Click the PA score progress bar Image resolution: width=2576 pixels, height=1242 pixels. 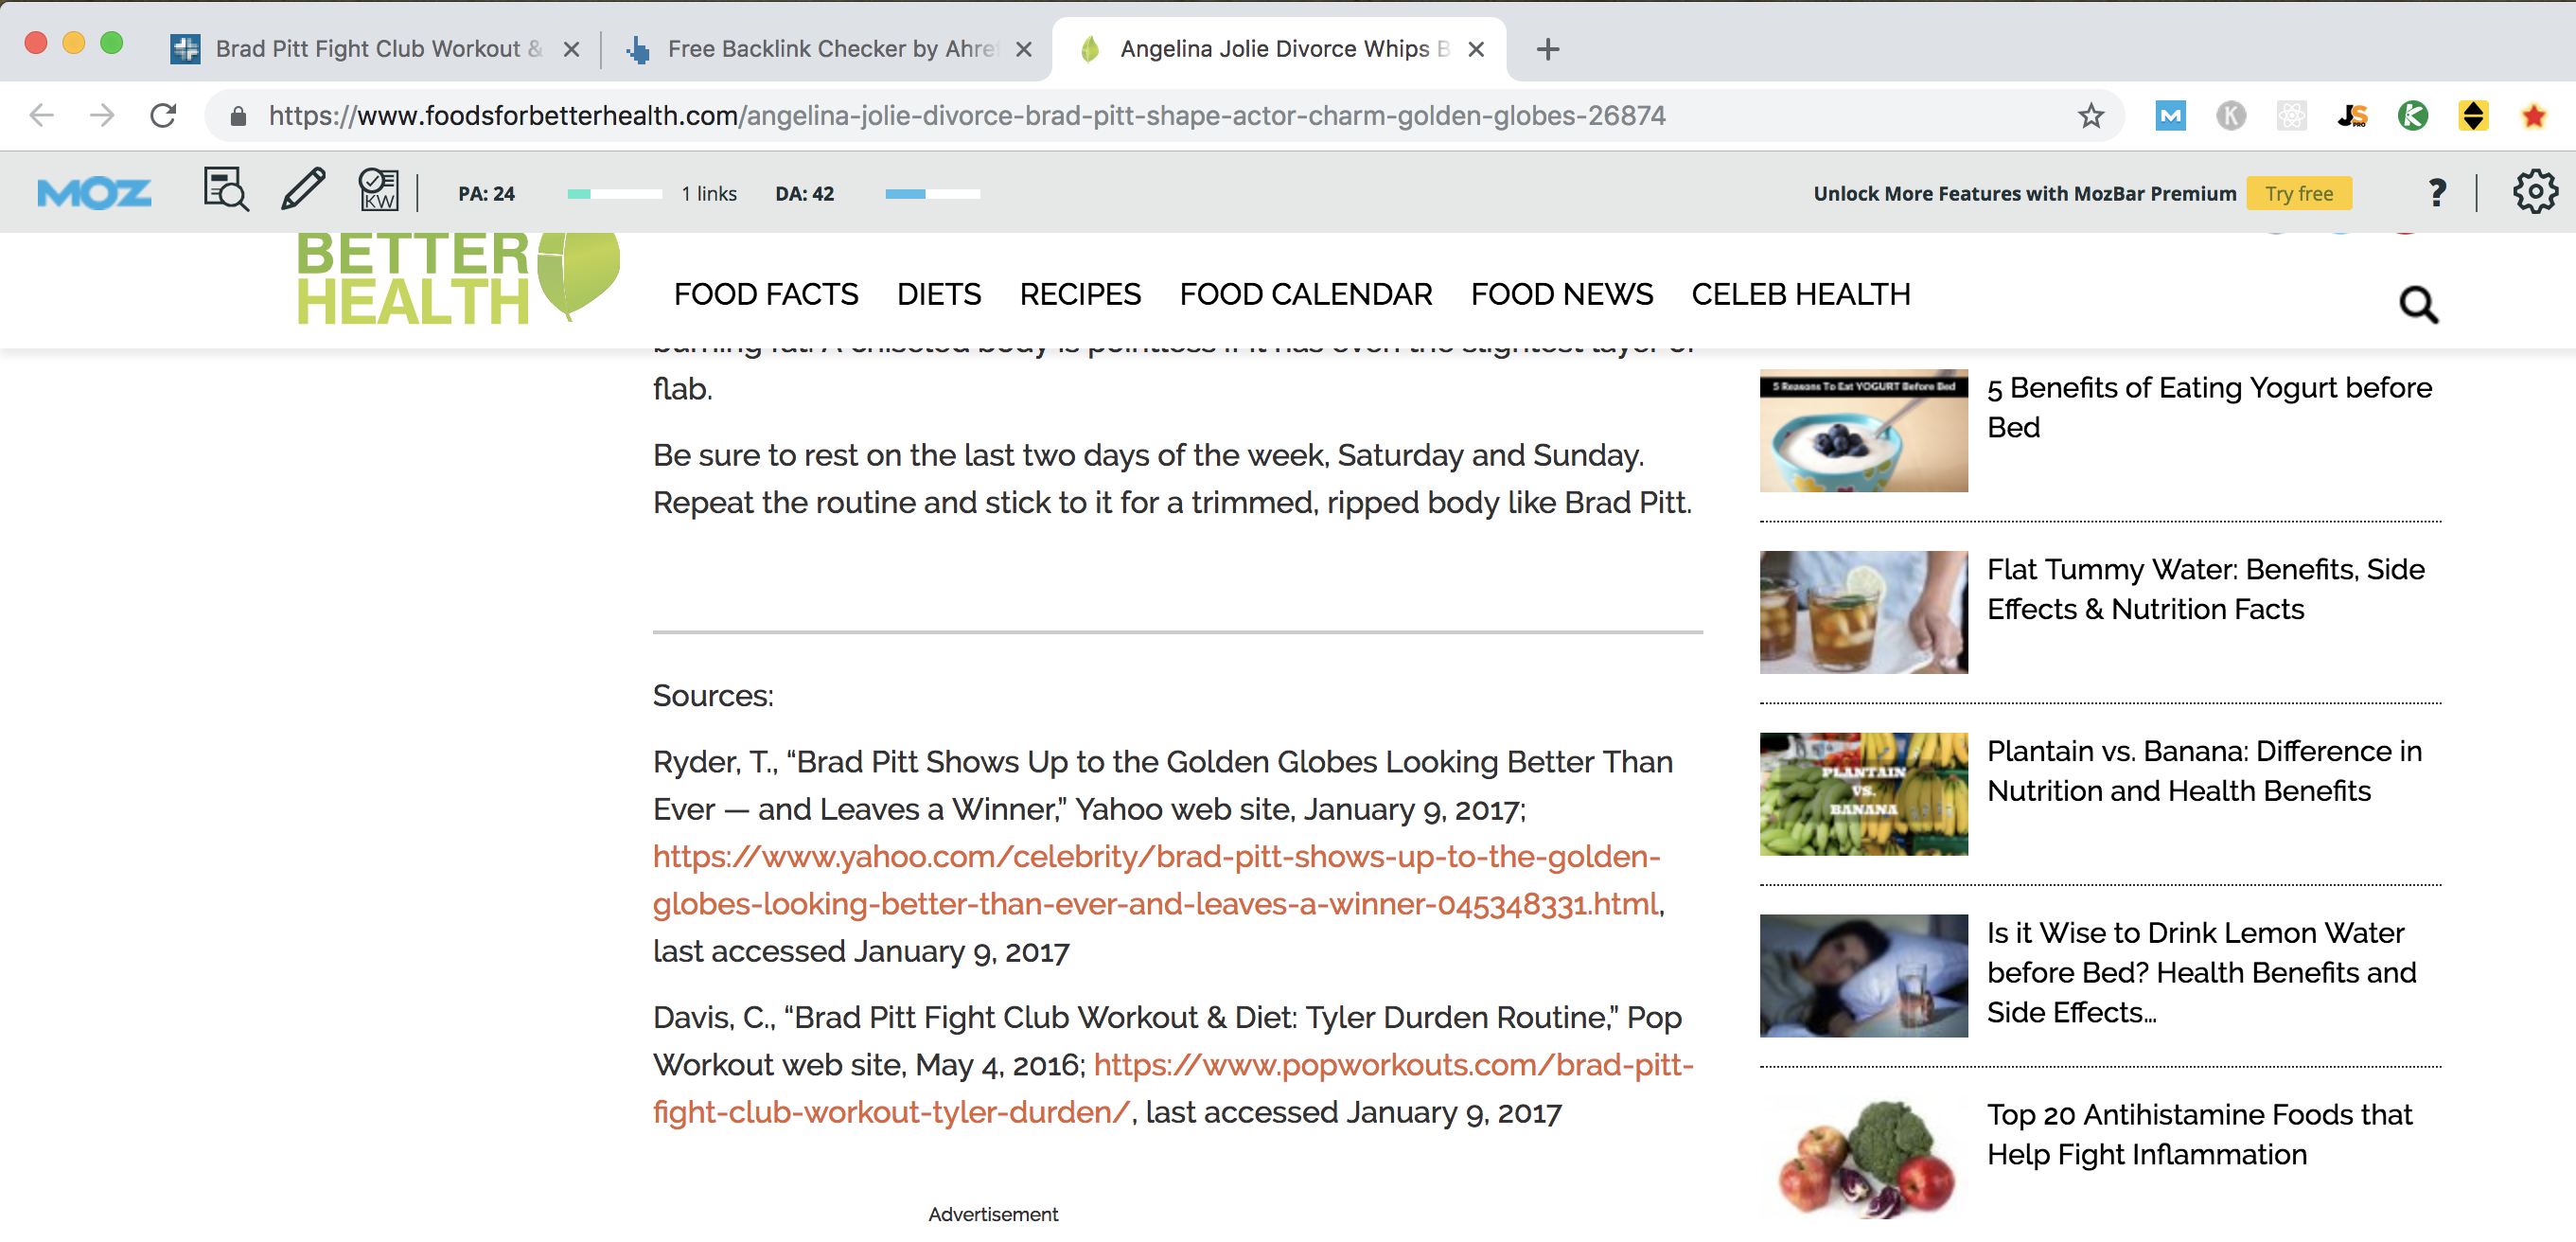coord(614,194)
